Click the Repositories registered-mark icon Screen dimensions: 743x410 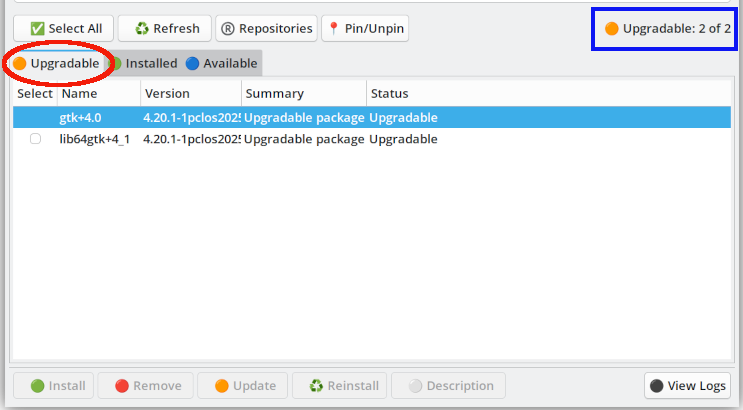[229, 29]
